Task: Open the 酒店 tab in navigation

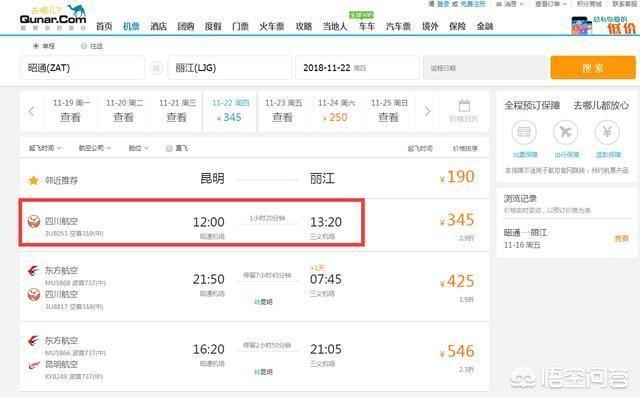Action: (x=158, y=26)
